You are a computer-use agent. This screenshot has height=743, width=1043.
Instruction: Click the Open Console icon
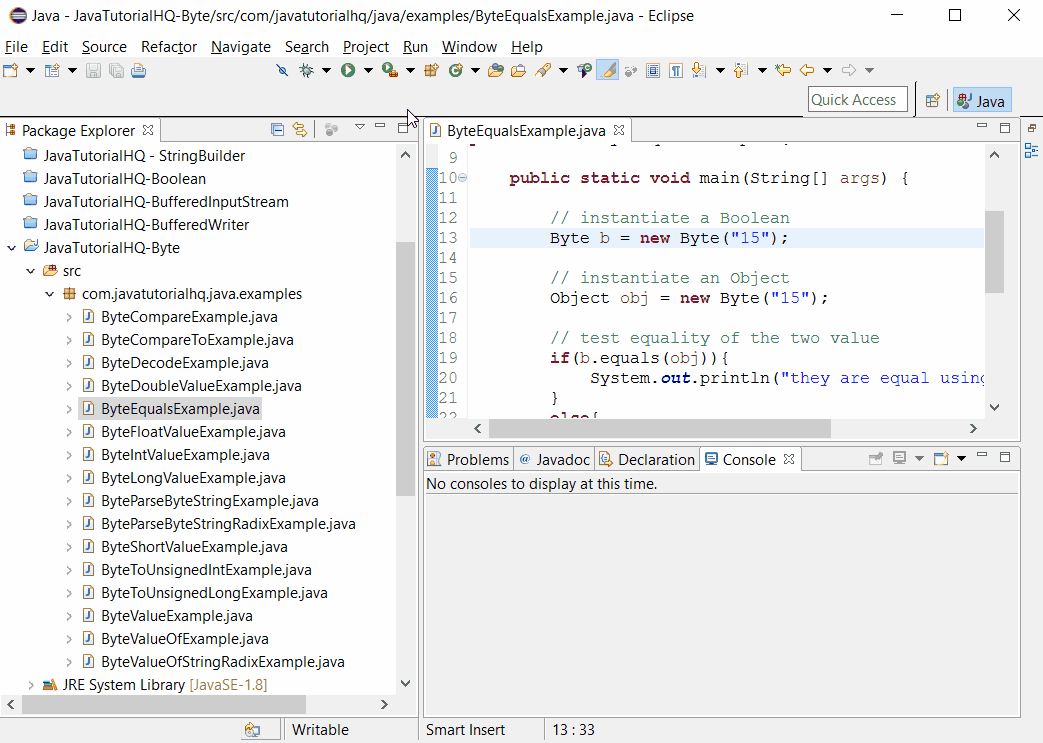[x=941, y=458]
